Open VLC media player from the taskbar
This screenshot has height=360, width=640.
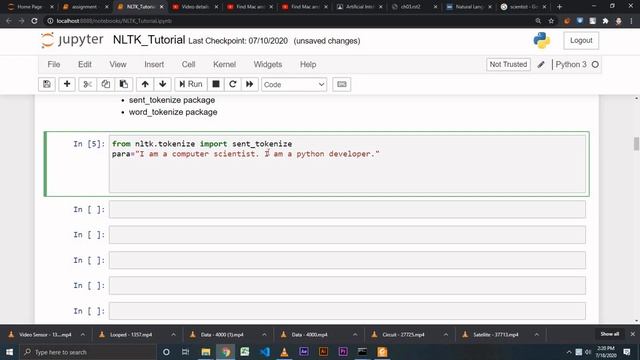click(x=284, y=352)
